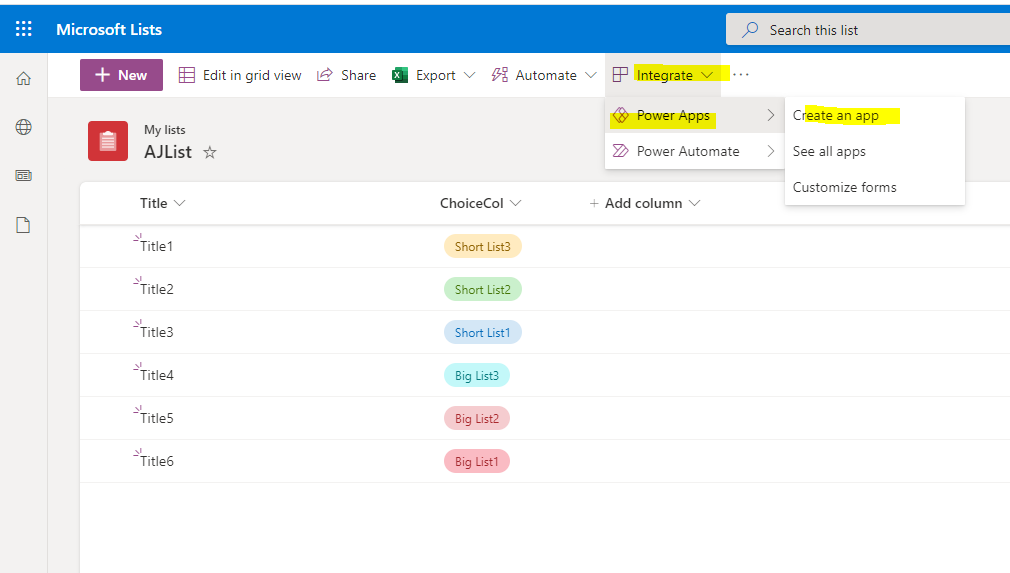The image size is (1010, 573).
Task: Click the plus icon beside Add column
Action: 594,203
